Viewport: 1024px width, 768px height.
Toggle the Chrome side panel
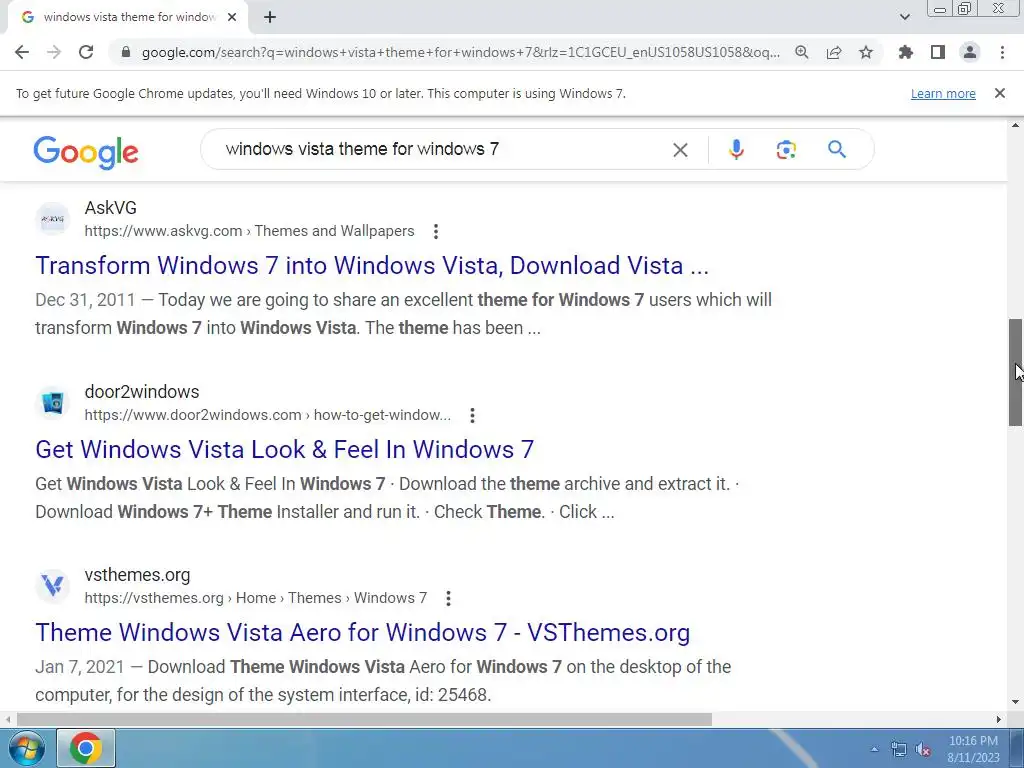(938, 52)
